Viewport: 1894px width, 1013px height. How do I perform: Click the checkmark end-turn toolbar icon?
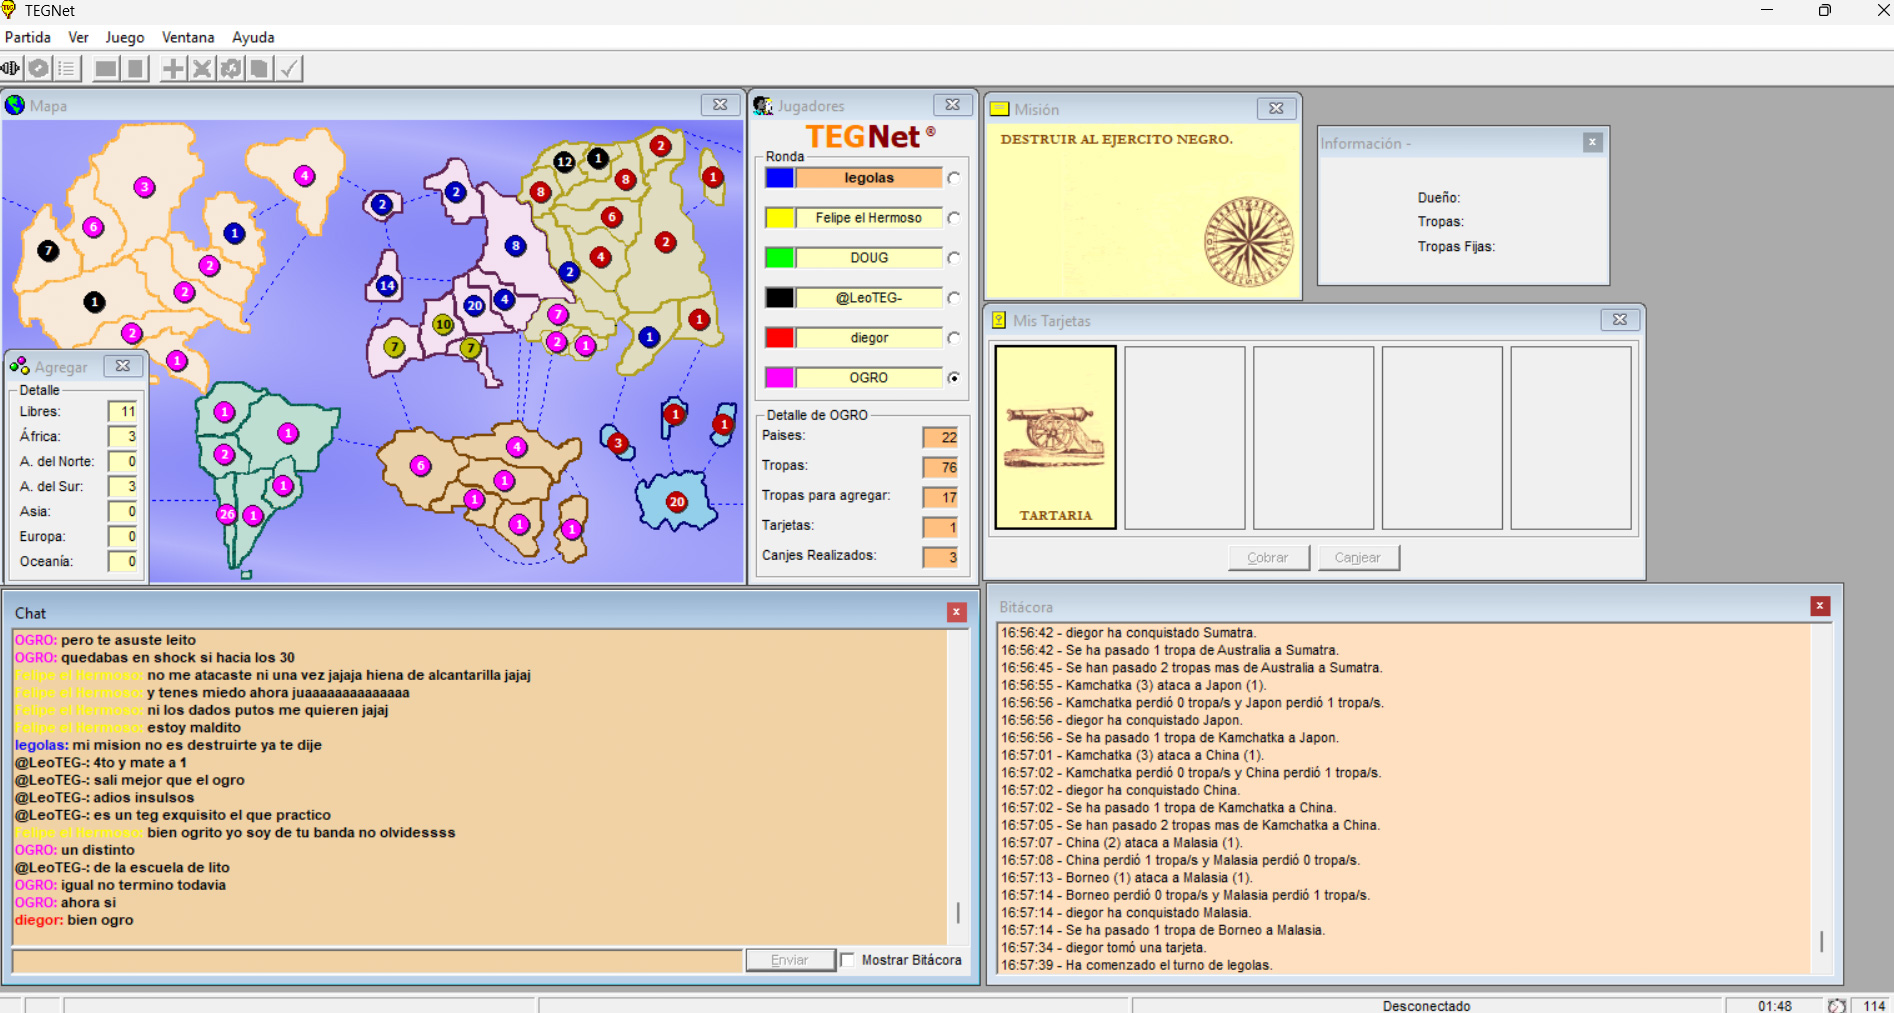(289, 68)
